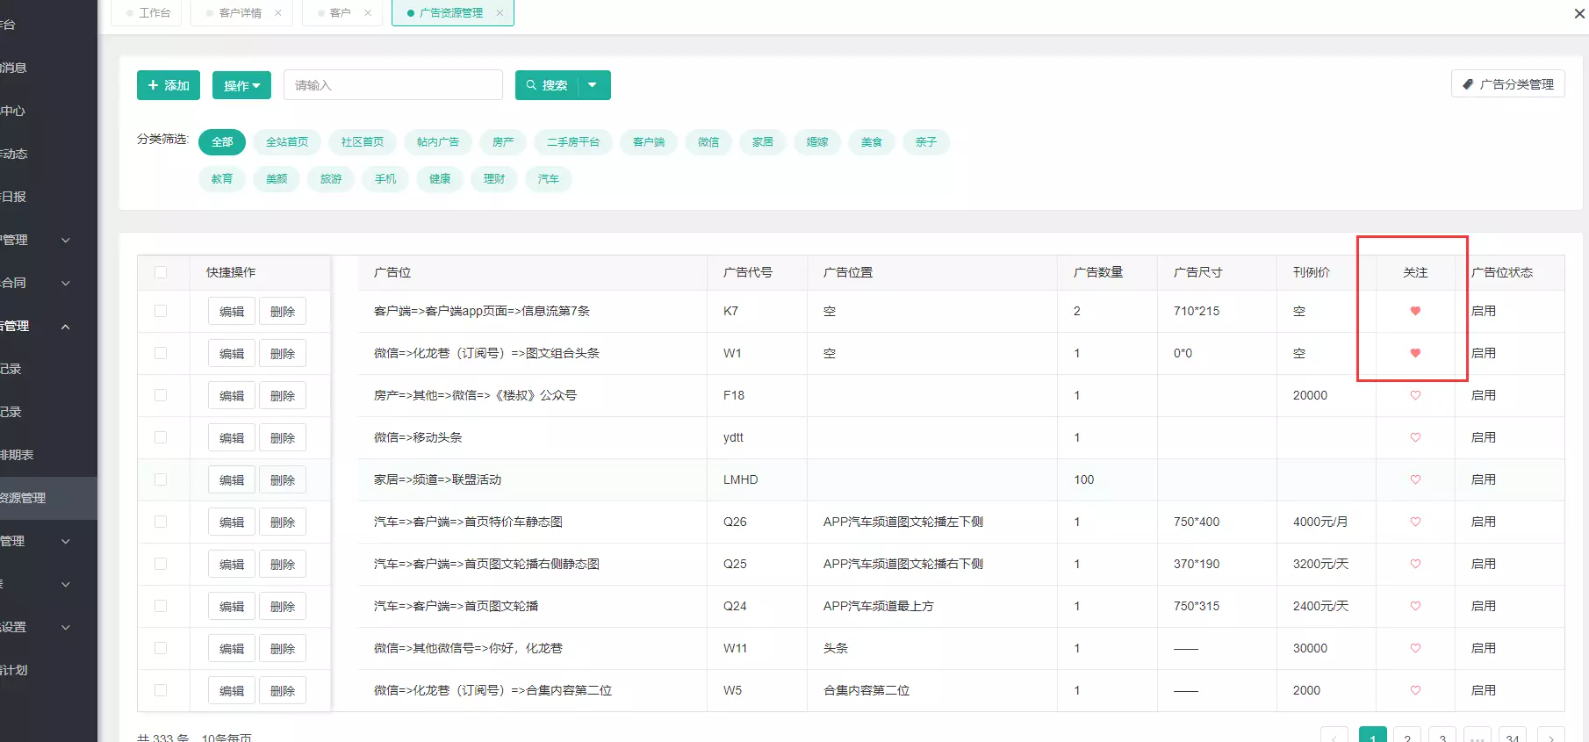Filter by 全站首页 category
1589x742 pixels.
(287, 142)
